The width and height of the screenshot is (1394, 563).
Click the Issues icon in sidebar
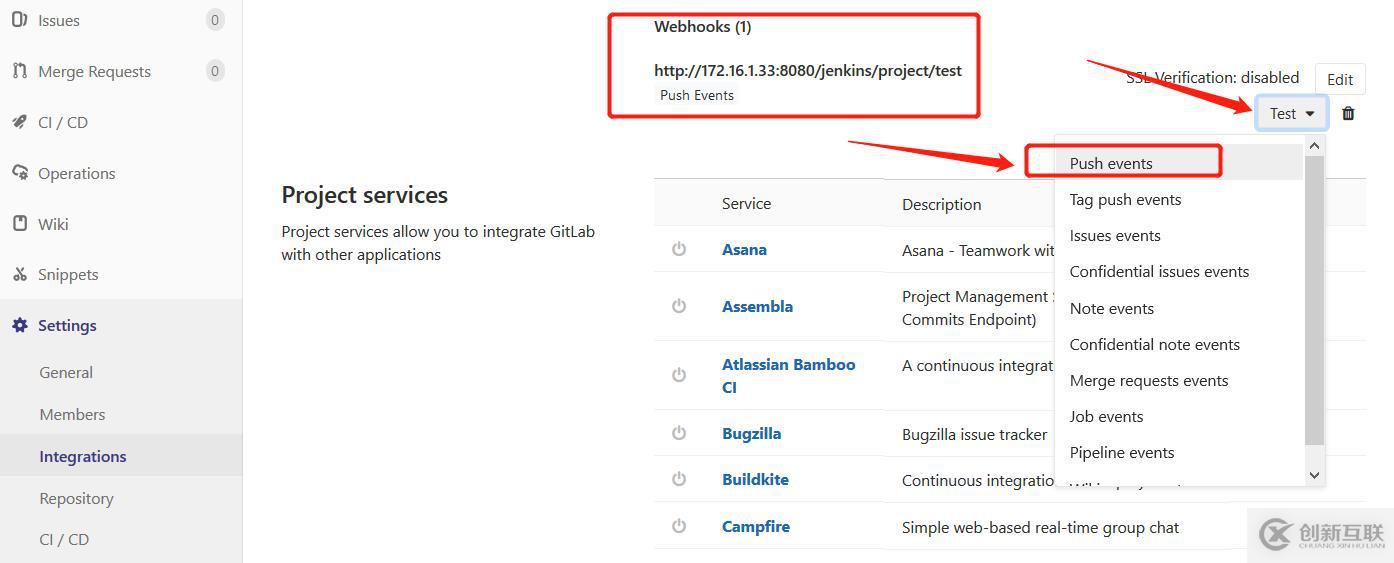(x=20, y=20)
